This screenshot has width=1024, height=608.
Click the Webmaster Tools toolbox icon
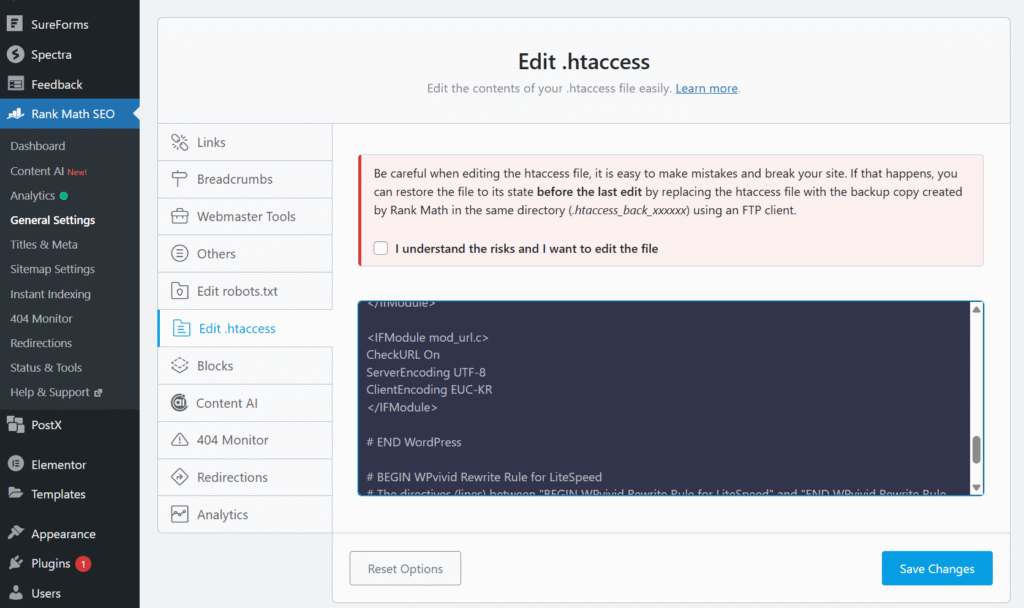180,216
